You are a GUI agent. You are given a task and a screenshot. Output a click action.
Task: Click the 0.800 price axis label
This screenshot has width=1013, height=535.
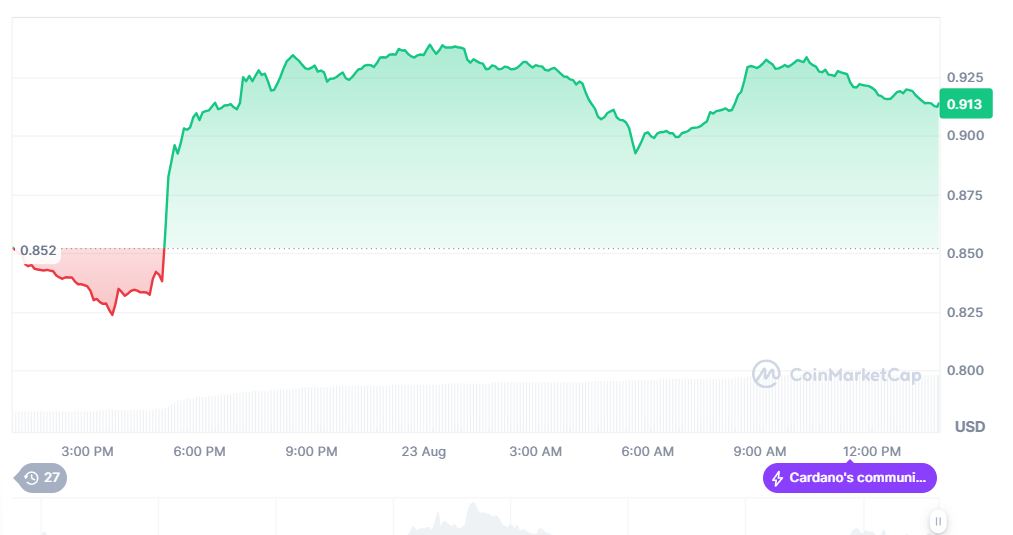pyautogui.click(x=965, y=371)
